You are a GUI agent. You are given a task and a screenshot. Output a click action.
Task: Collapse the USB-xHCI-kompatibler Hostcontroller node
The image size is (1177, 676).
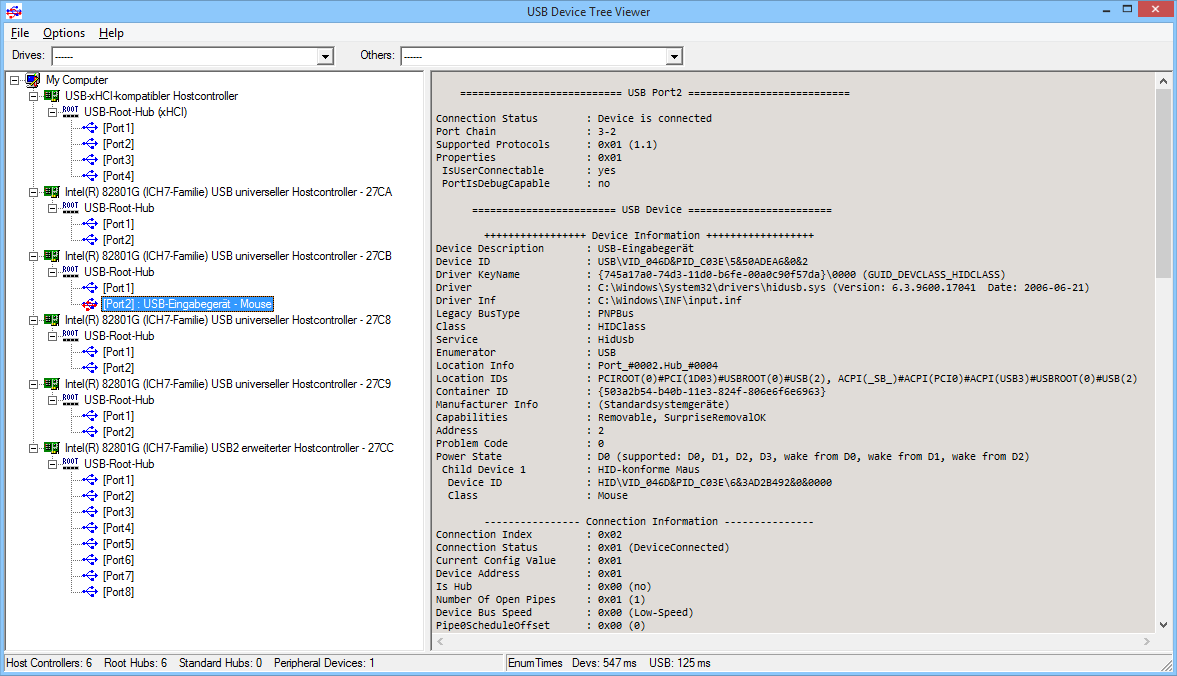(x=33, y=96)
